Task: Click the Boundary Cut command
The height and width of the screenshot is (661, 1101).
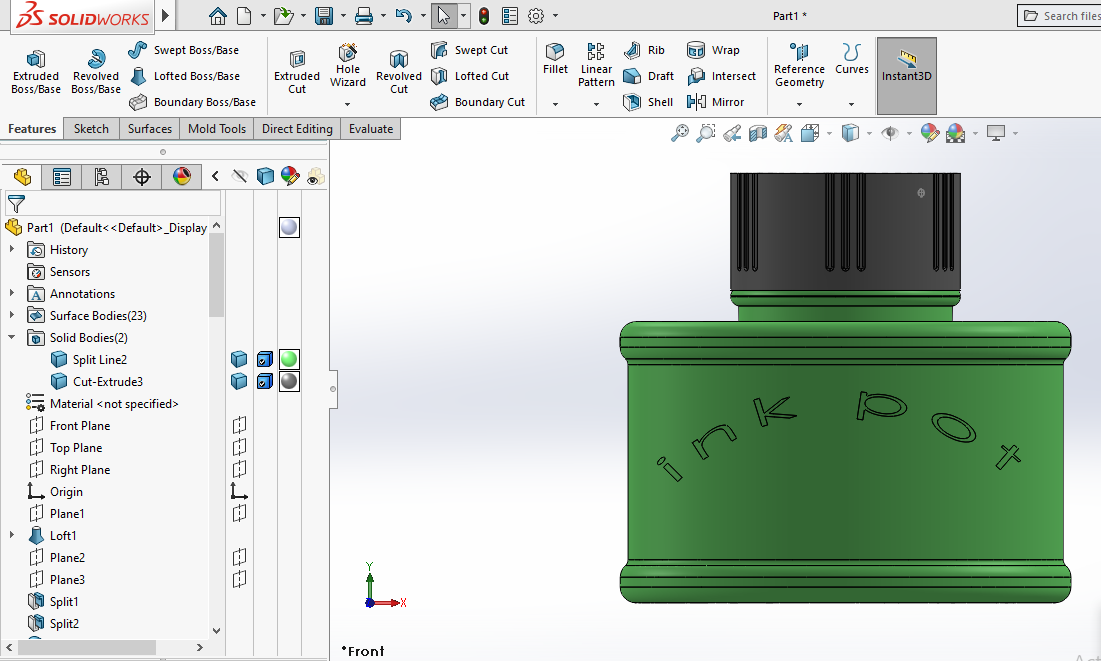Action: [x=477, y=102]
